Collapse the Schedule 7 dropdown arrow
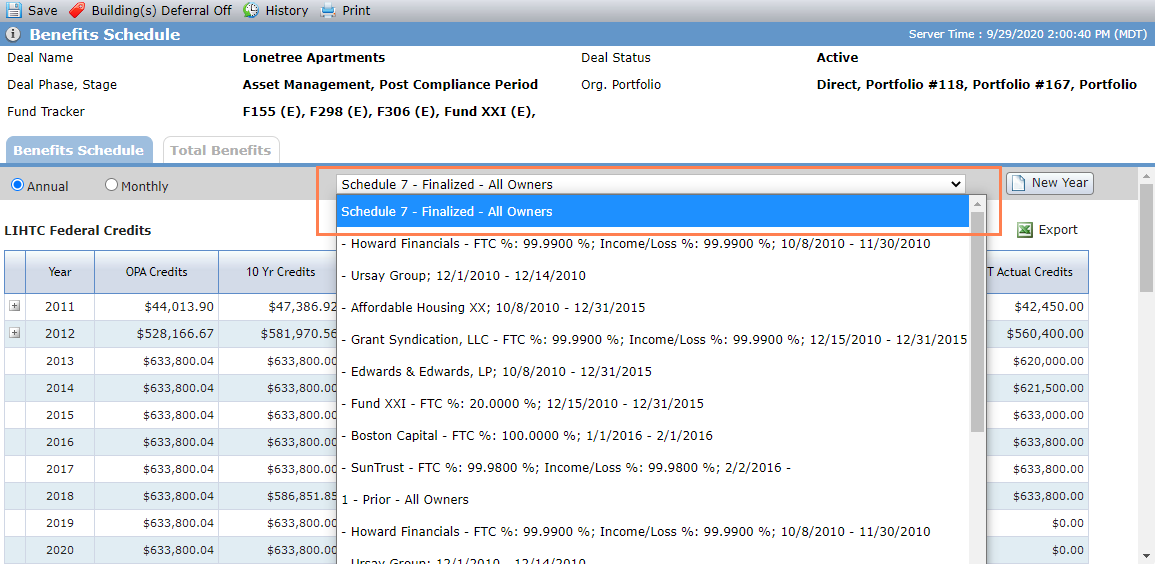Screen dimensions: 1155x564 click(956, 184)
